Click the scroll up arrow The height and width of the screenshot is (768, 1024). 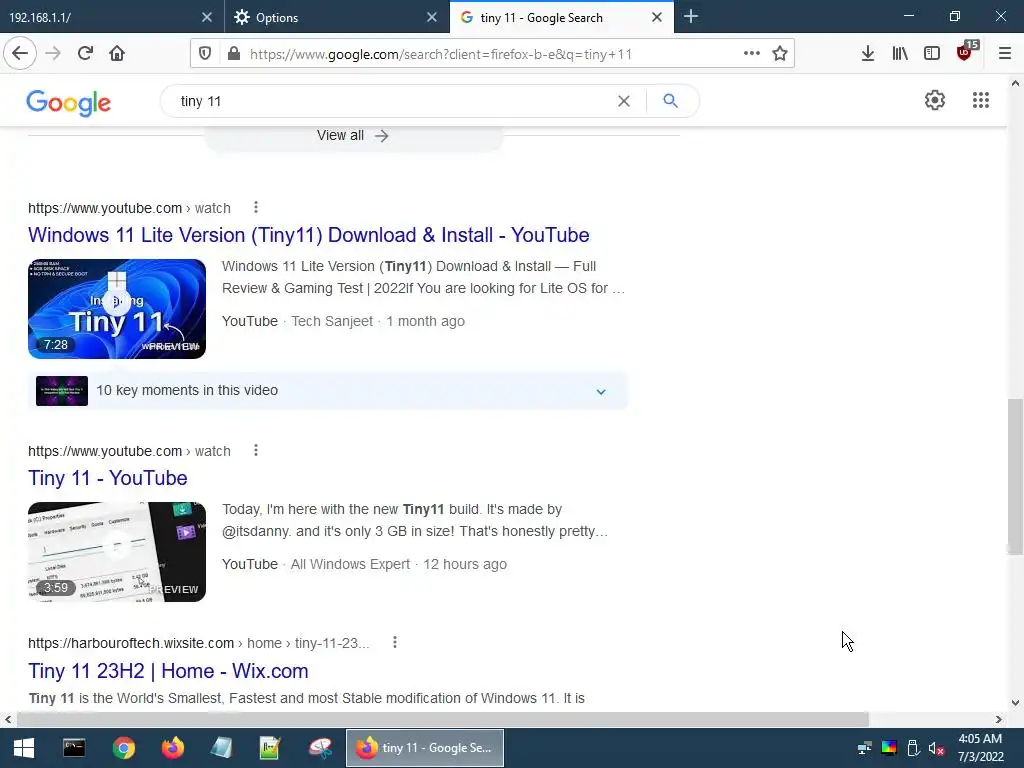[1015, 83]
